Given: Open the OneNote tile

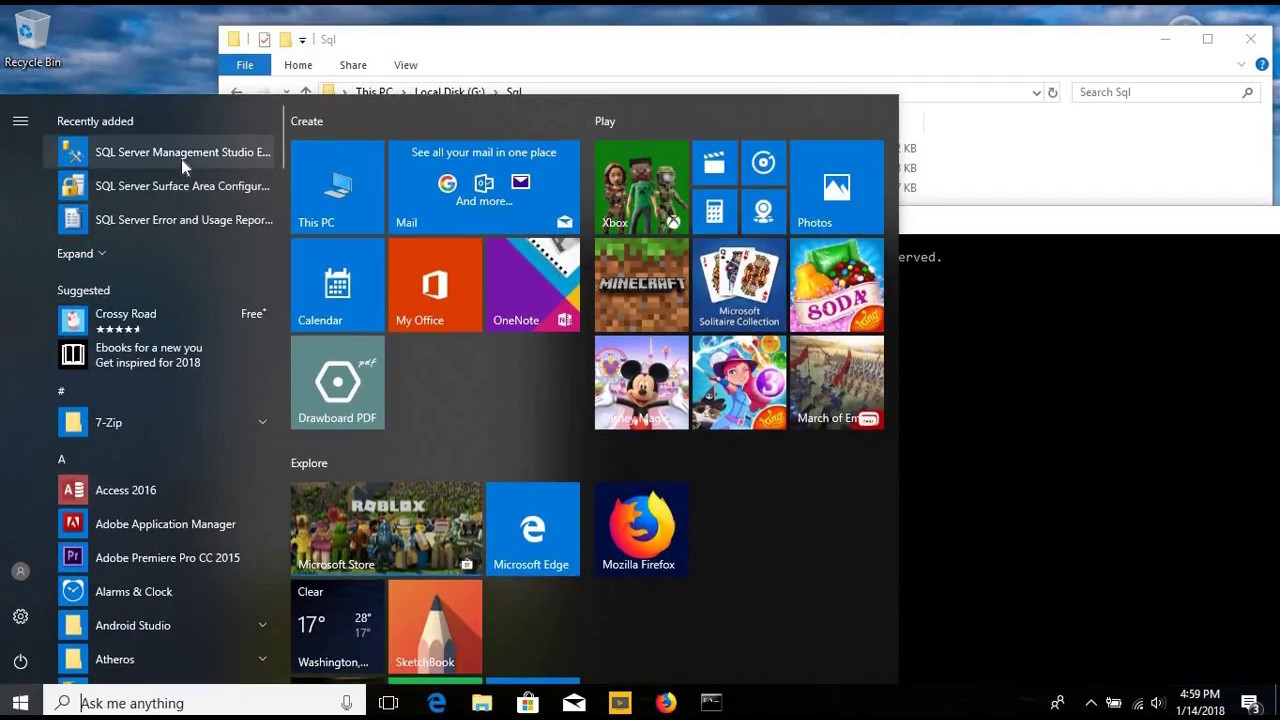Looking at the screenshot, I should (533, 285).
